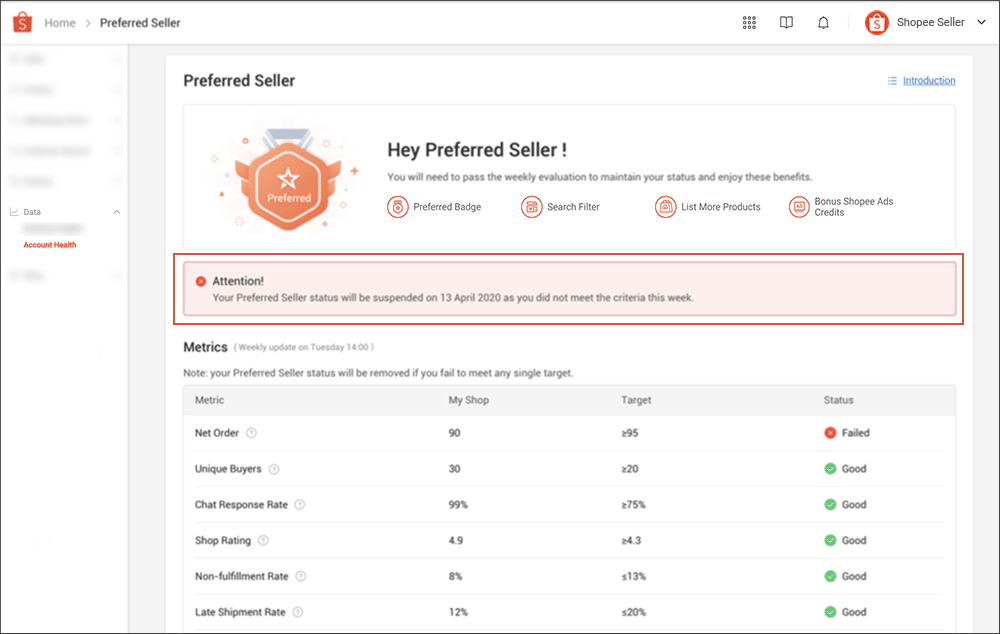Click the red Failed status icon for Net Order
This screenshot has width=1000, height=634.
(x=831, y=432)
